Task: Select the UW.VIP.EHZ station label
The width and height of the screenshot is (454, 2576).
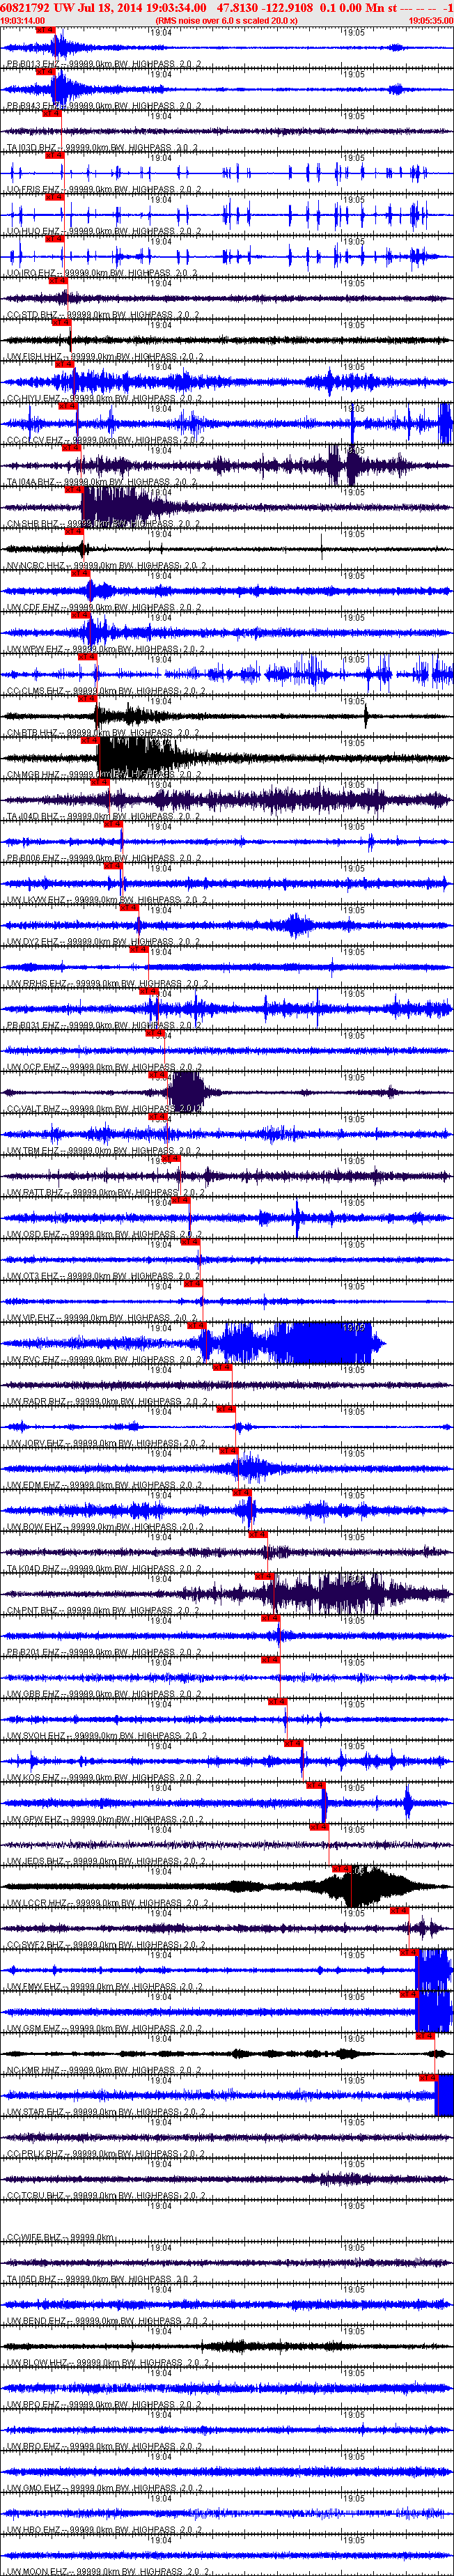Action: pyautogui.click(x=104, y=1319)
